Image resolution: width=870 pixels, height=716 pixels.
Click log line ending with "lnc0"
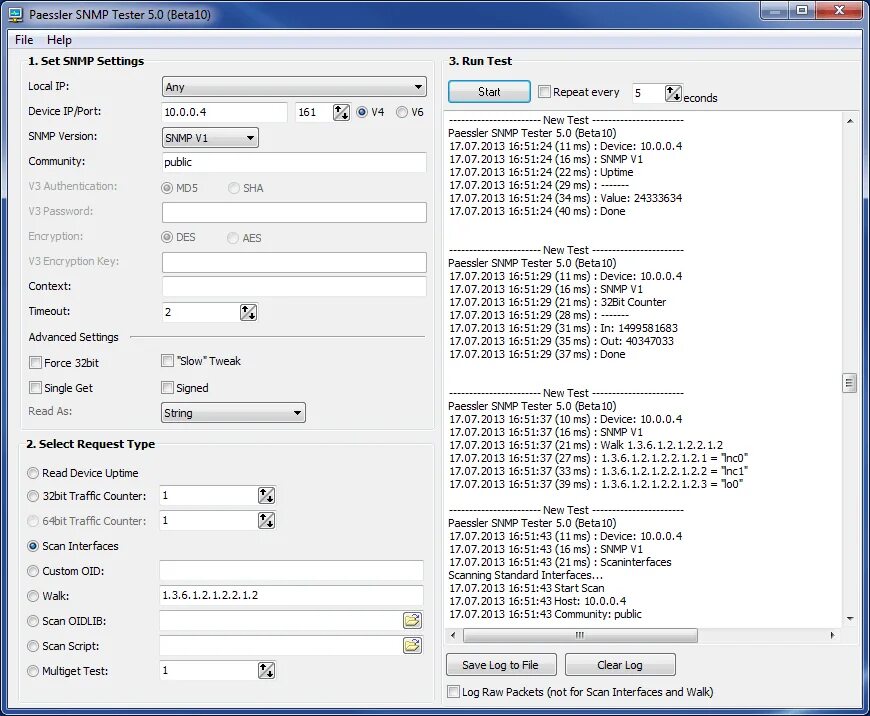(x=598, y=458)
